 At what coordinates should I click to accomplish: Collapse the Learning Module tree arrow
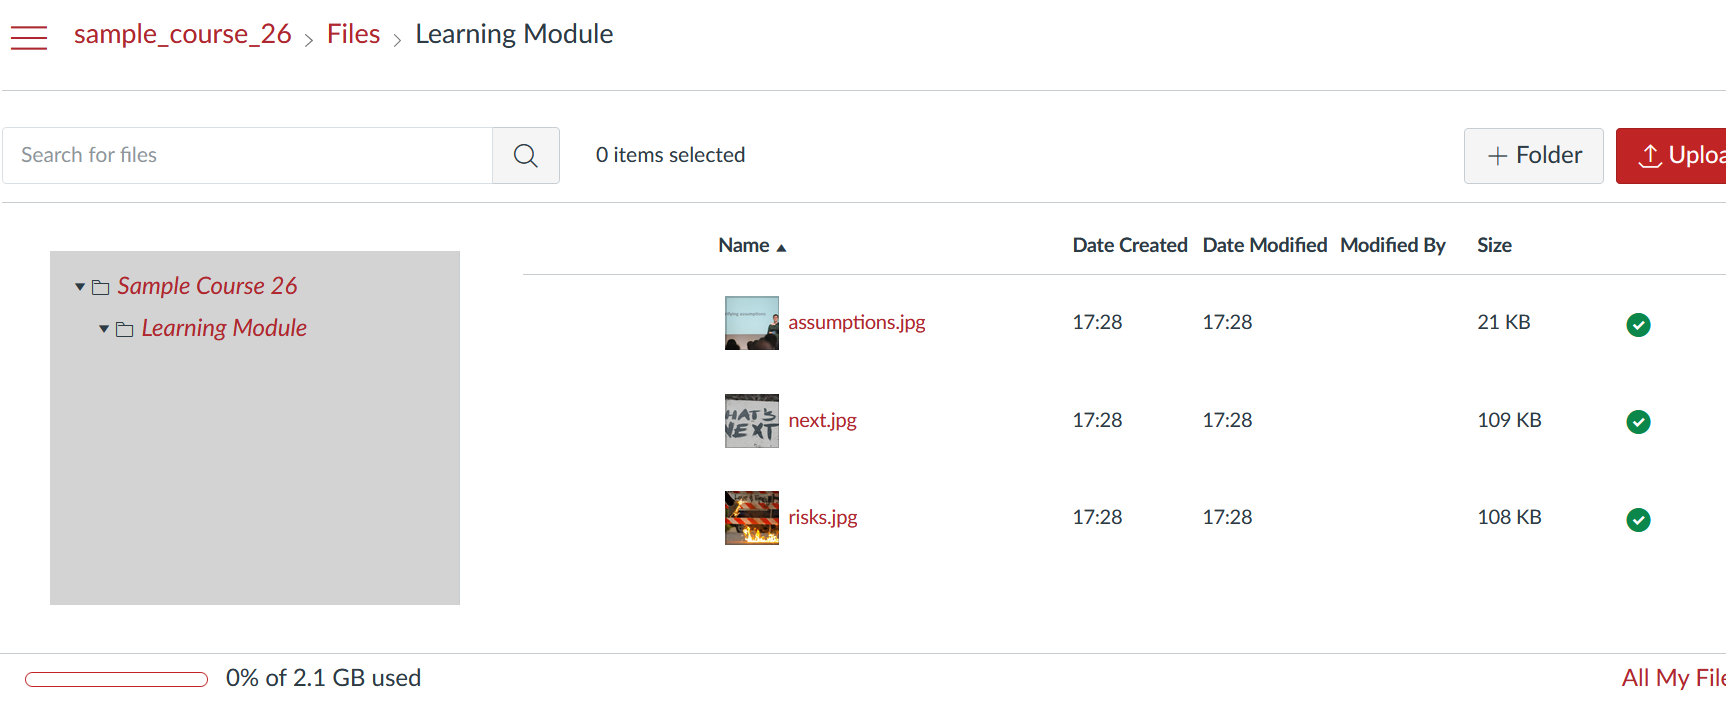click(x=104, y=329)
